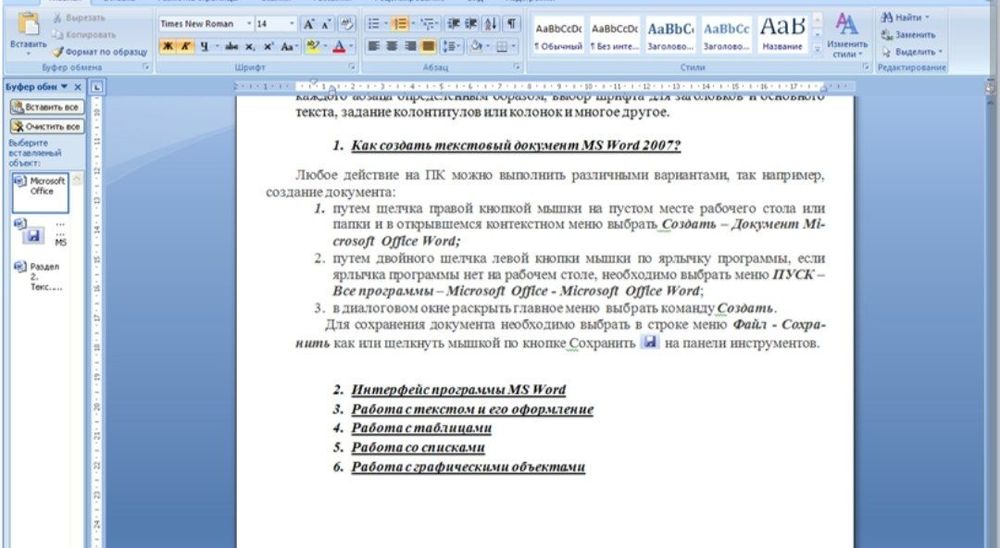The width and height of the screenshot is (1000, 548).
Task: Toggle bold Ж formatting
Action: tap(168, 47)
